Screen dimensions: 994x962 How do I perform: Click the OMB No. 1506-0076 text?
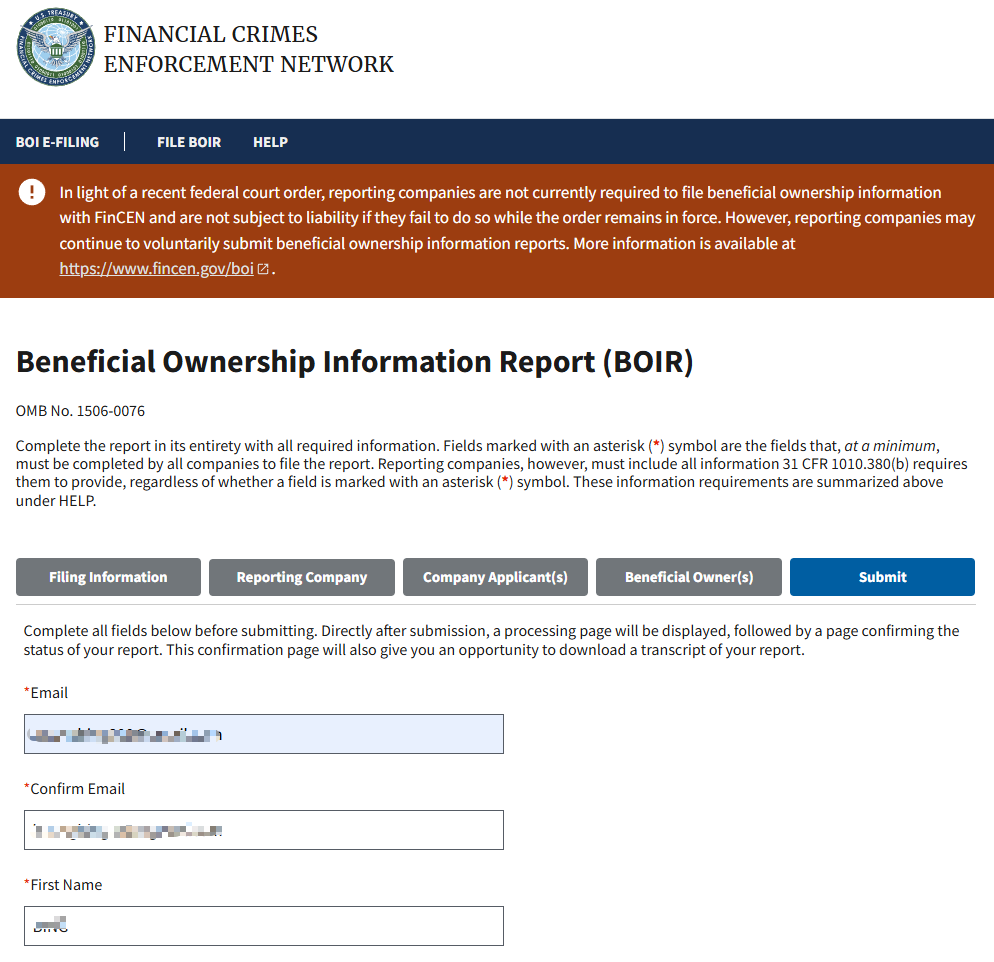coord(80,411)
